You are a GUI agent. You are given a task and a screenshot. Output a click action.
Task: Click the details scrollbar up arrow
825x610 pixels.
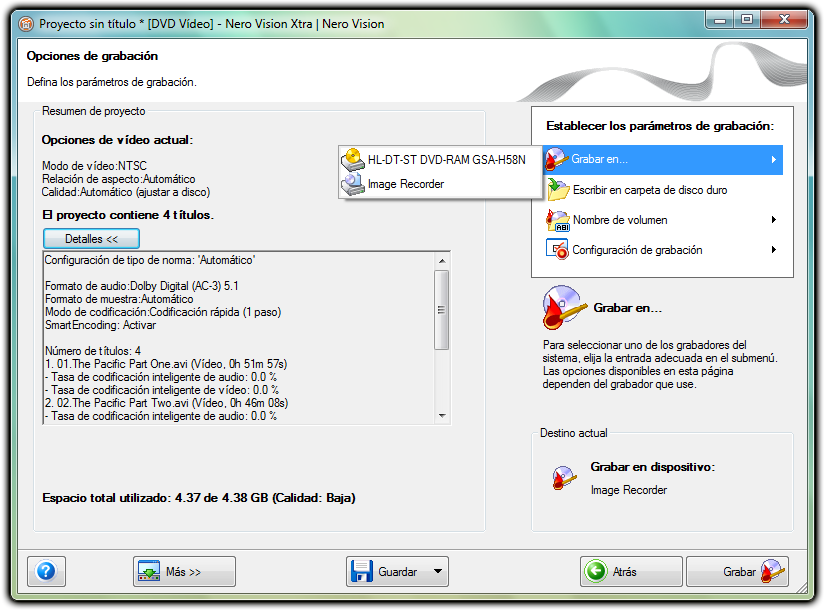coord(442,261)
